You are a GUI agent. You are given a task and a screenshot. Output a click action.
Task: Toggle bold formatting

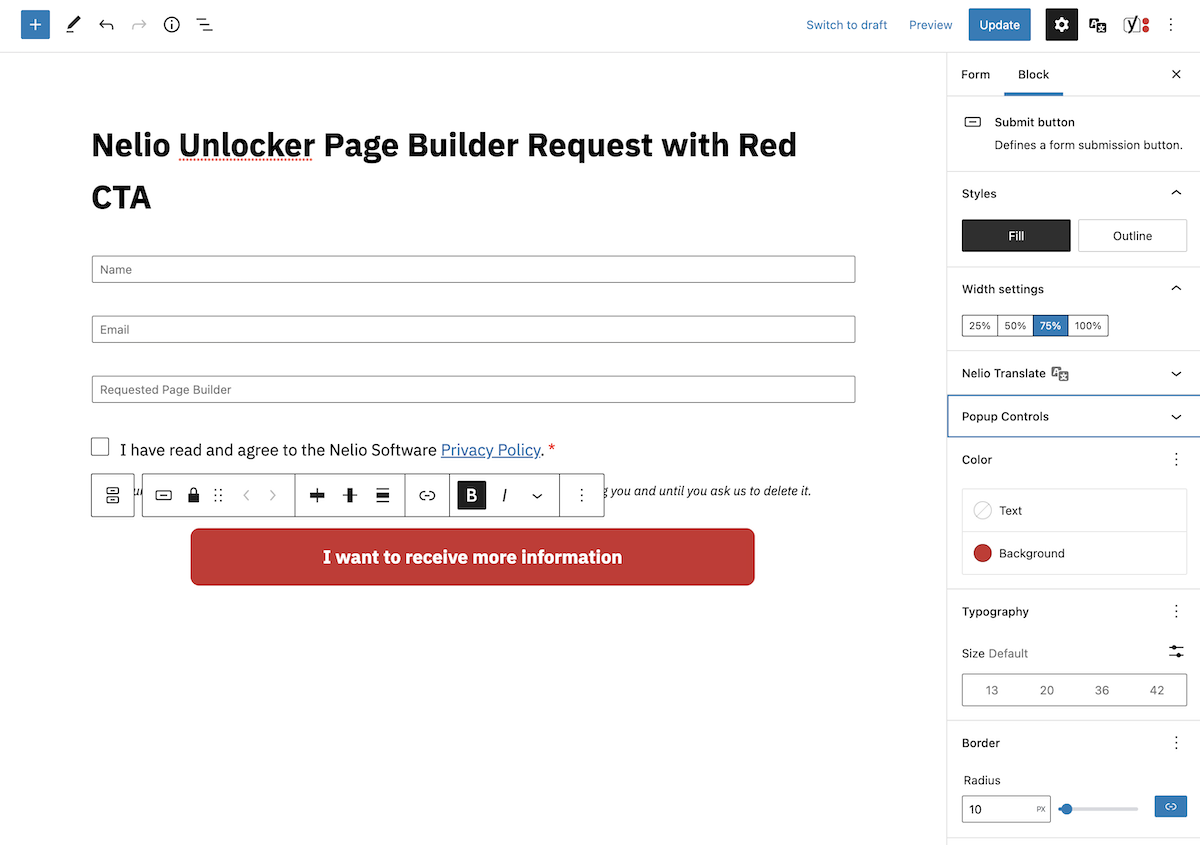tap(472, 495)
